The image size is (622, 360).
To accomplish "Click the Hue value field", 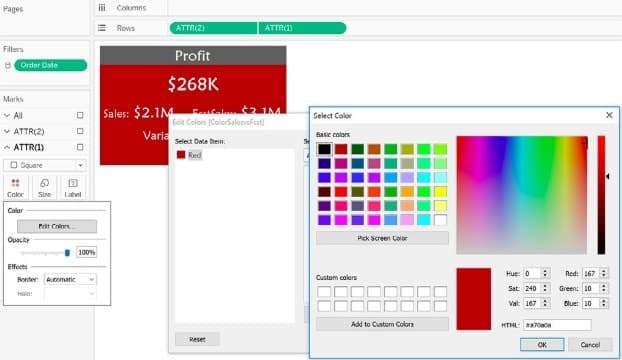I will point(532,273).
